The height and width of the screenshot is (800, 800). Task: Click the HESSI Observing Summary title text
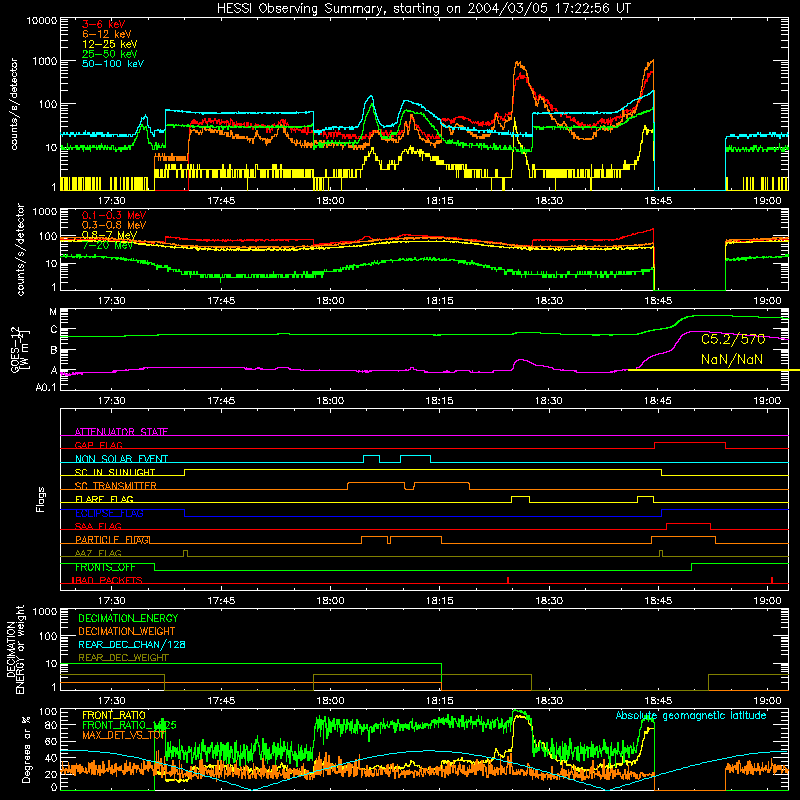(x=423, y=9)
